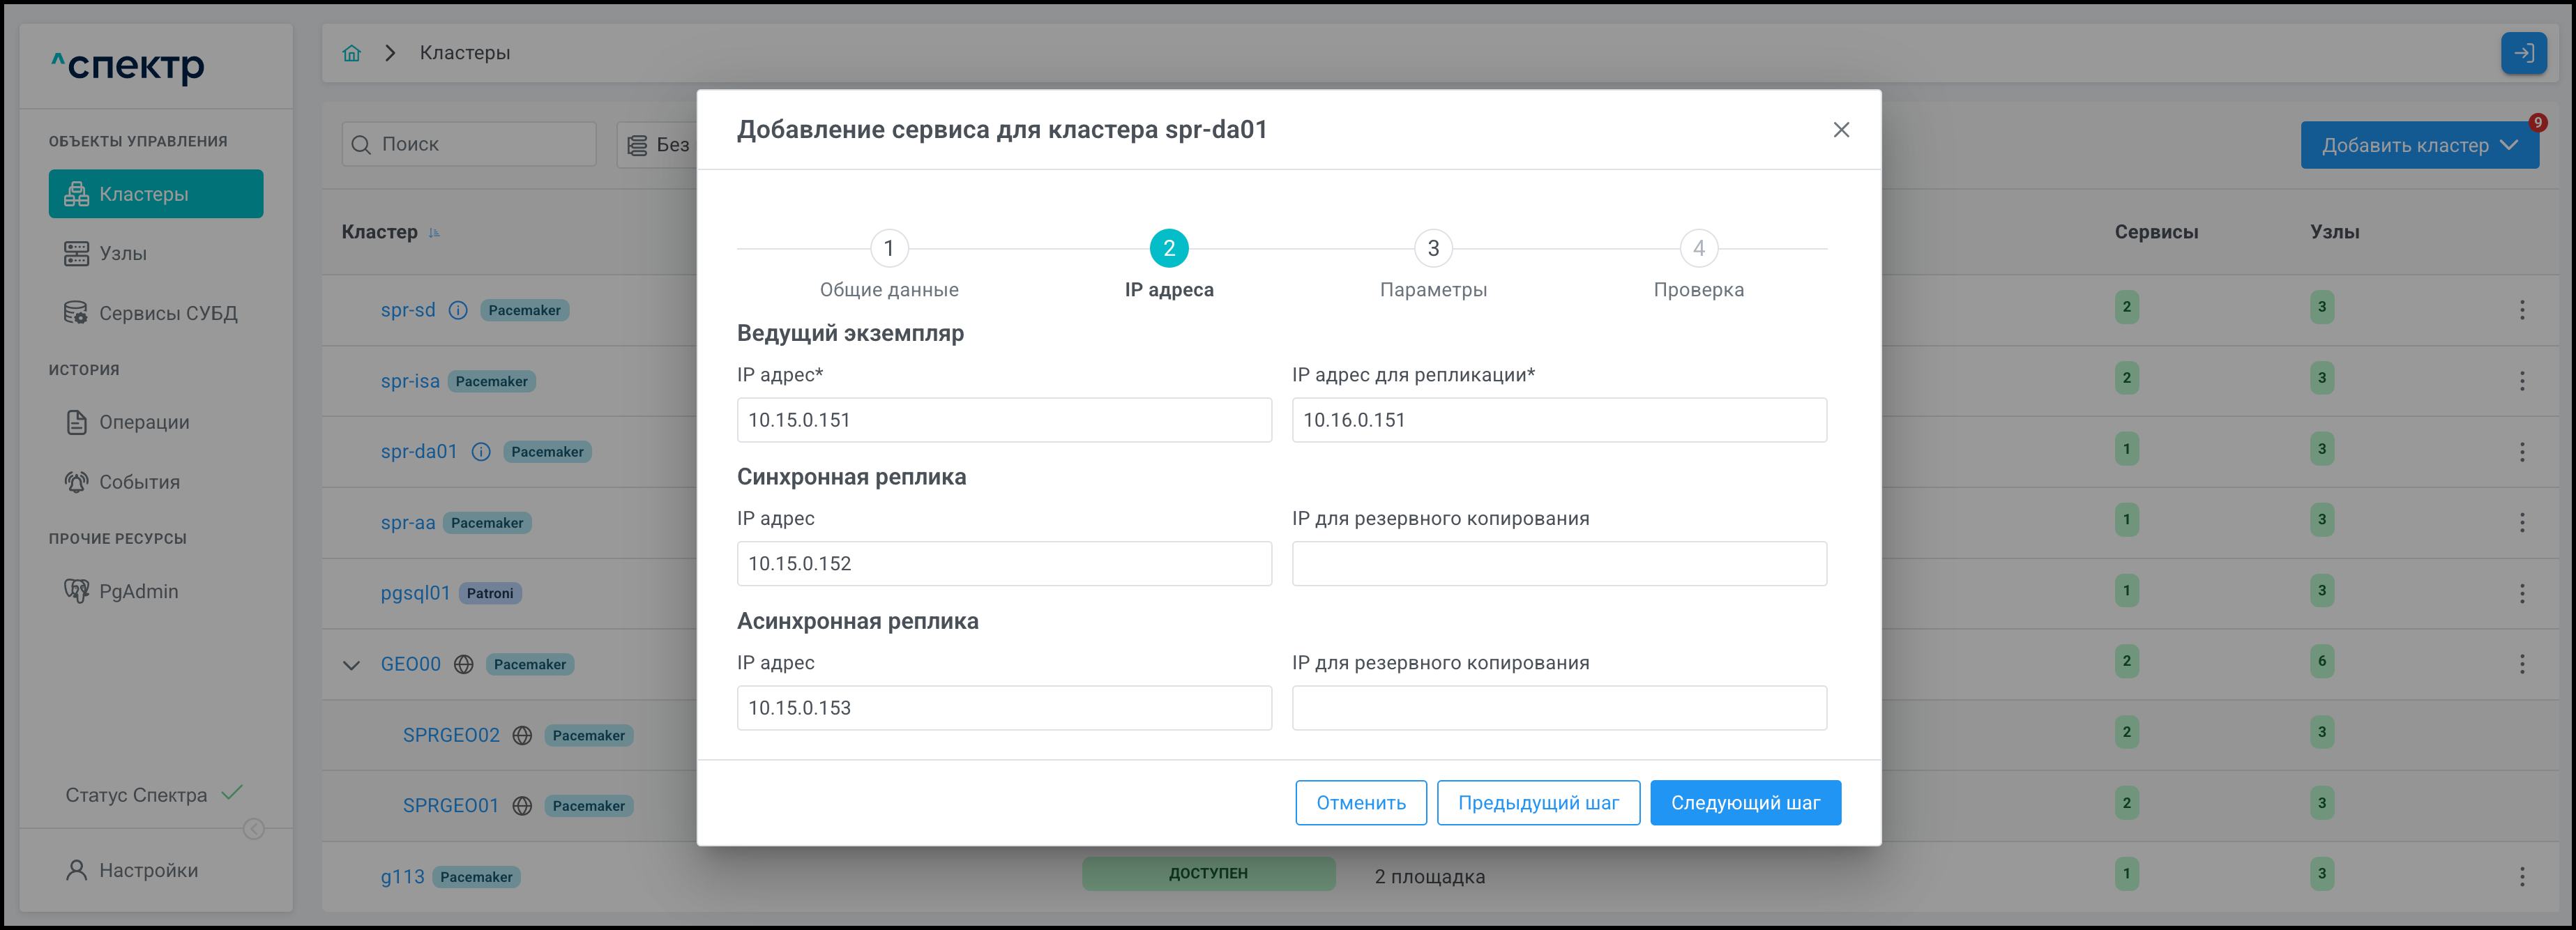
Task: Collapse the sidebar using arrow icon
Action: 254,829
